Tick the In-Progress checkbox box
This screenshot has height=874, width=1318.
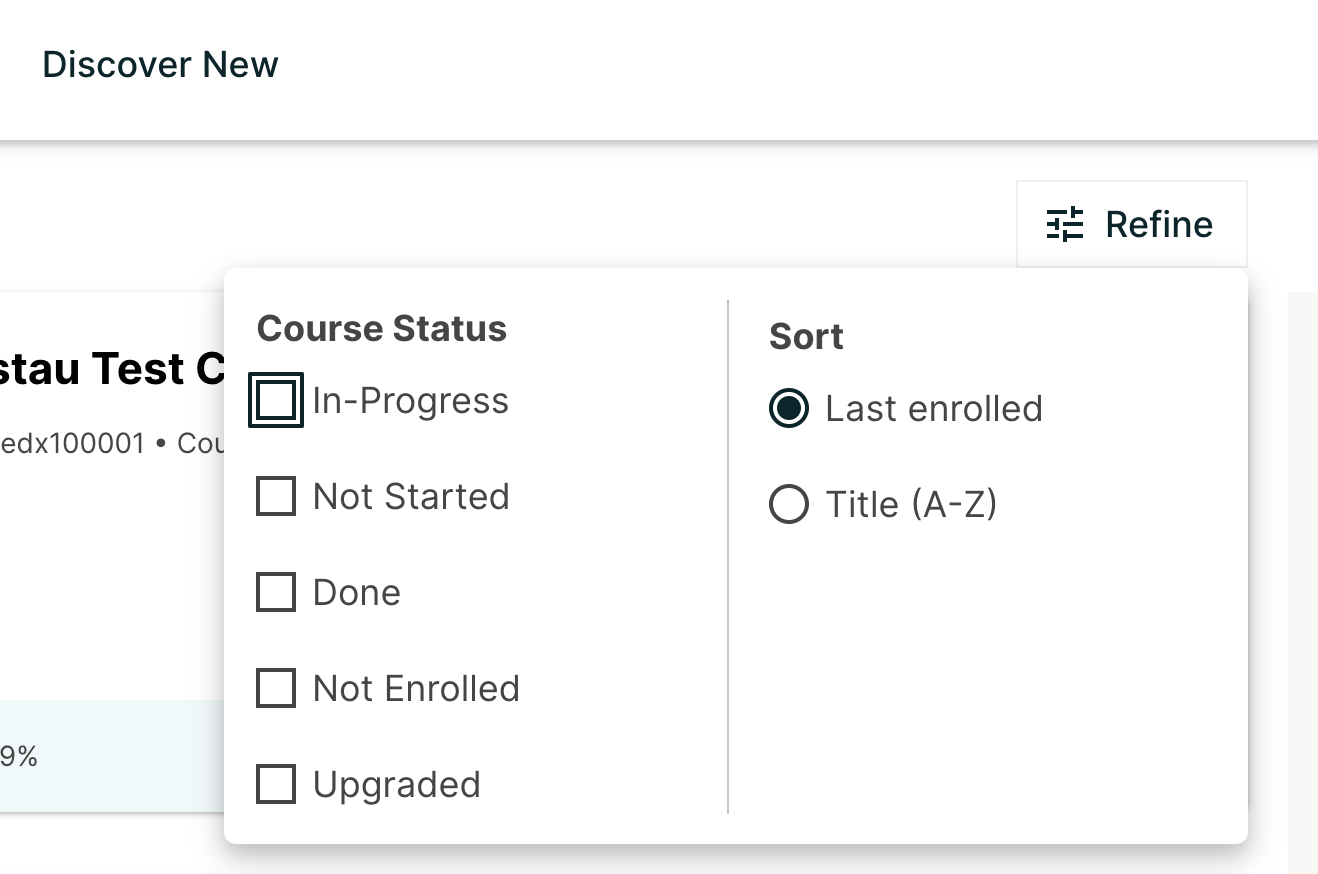(276, 400)
